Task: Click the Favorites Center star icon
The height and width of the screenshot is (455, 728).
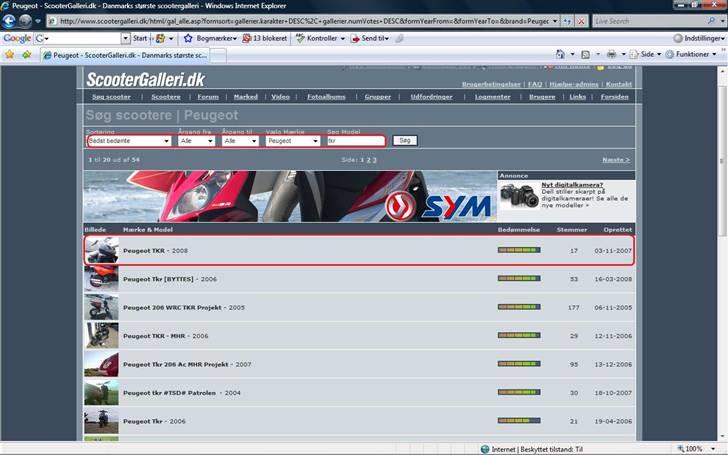Action: 9,55
